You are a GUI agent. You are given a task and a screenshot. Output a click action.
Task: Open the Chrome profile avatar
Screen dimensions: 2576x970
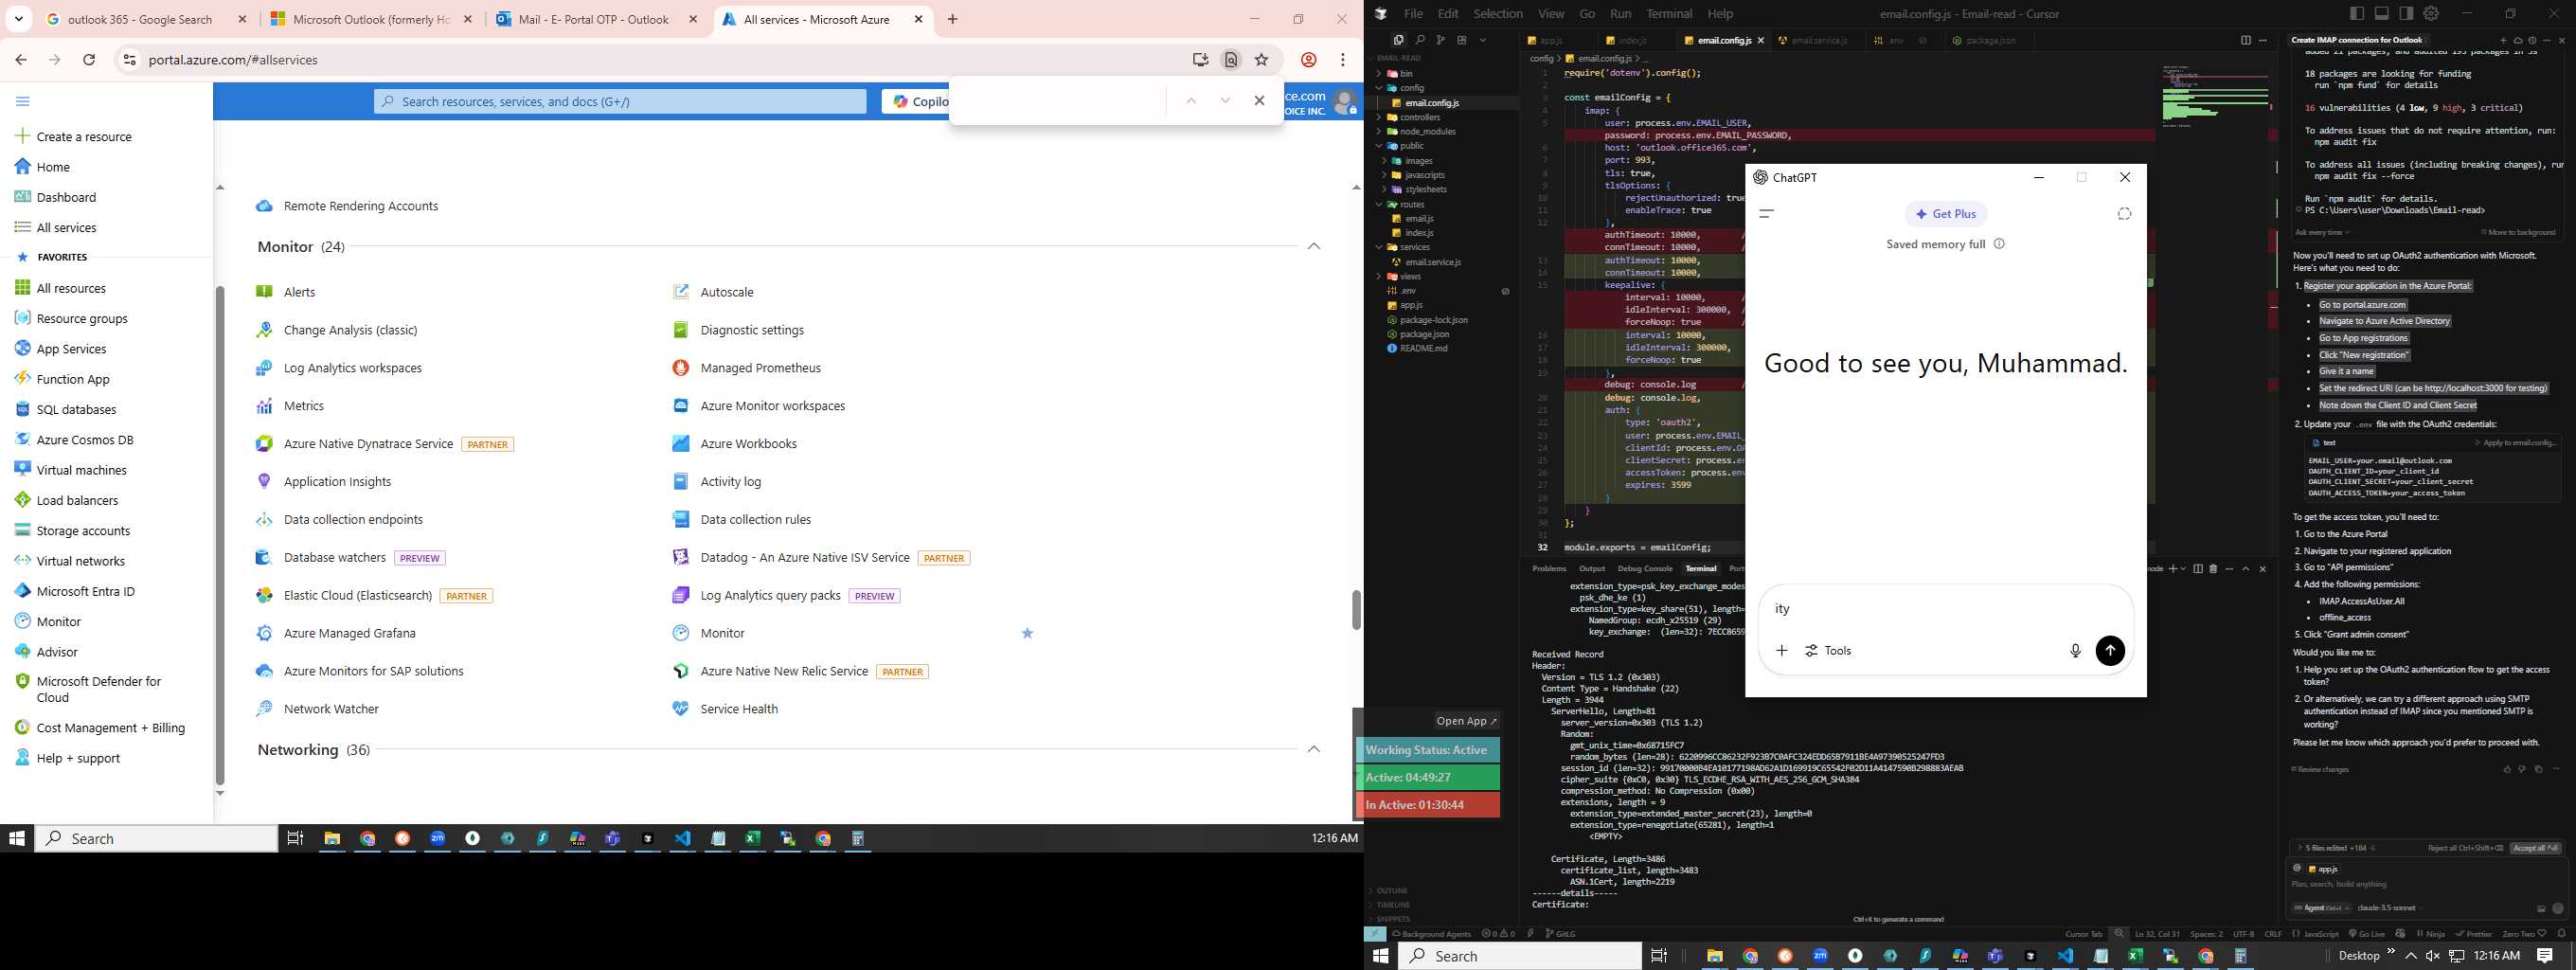[1308, 60]
